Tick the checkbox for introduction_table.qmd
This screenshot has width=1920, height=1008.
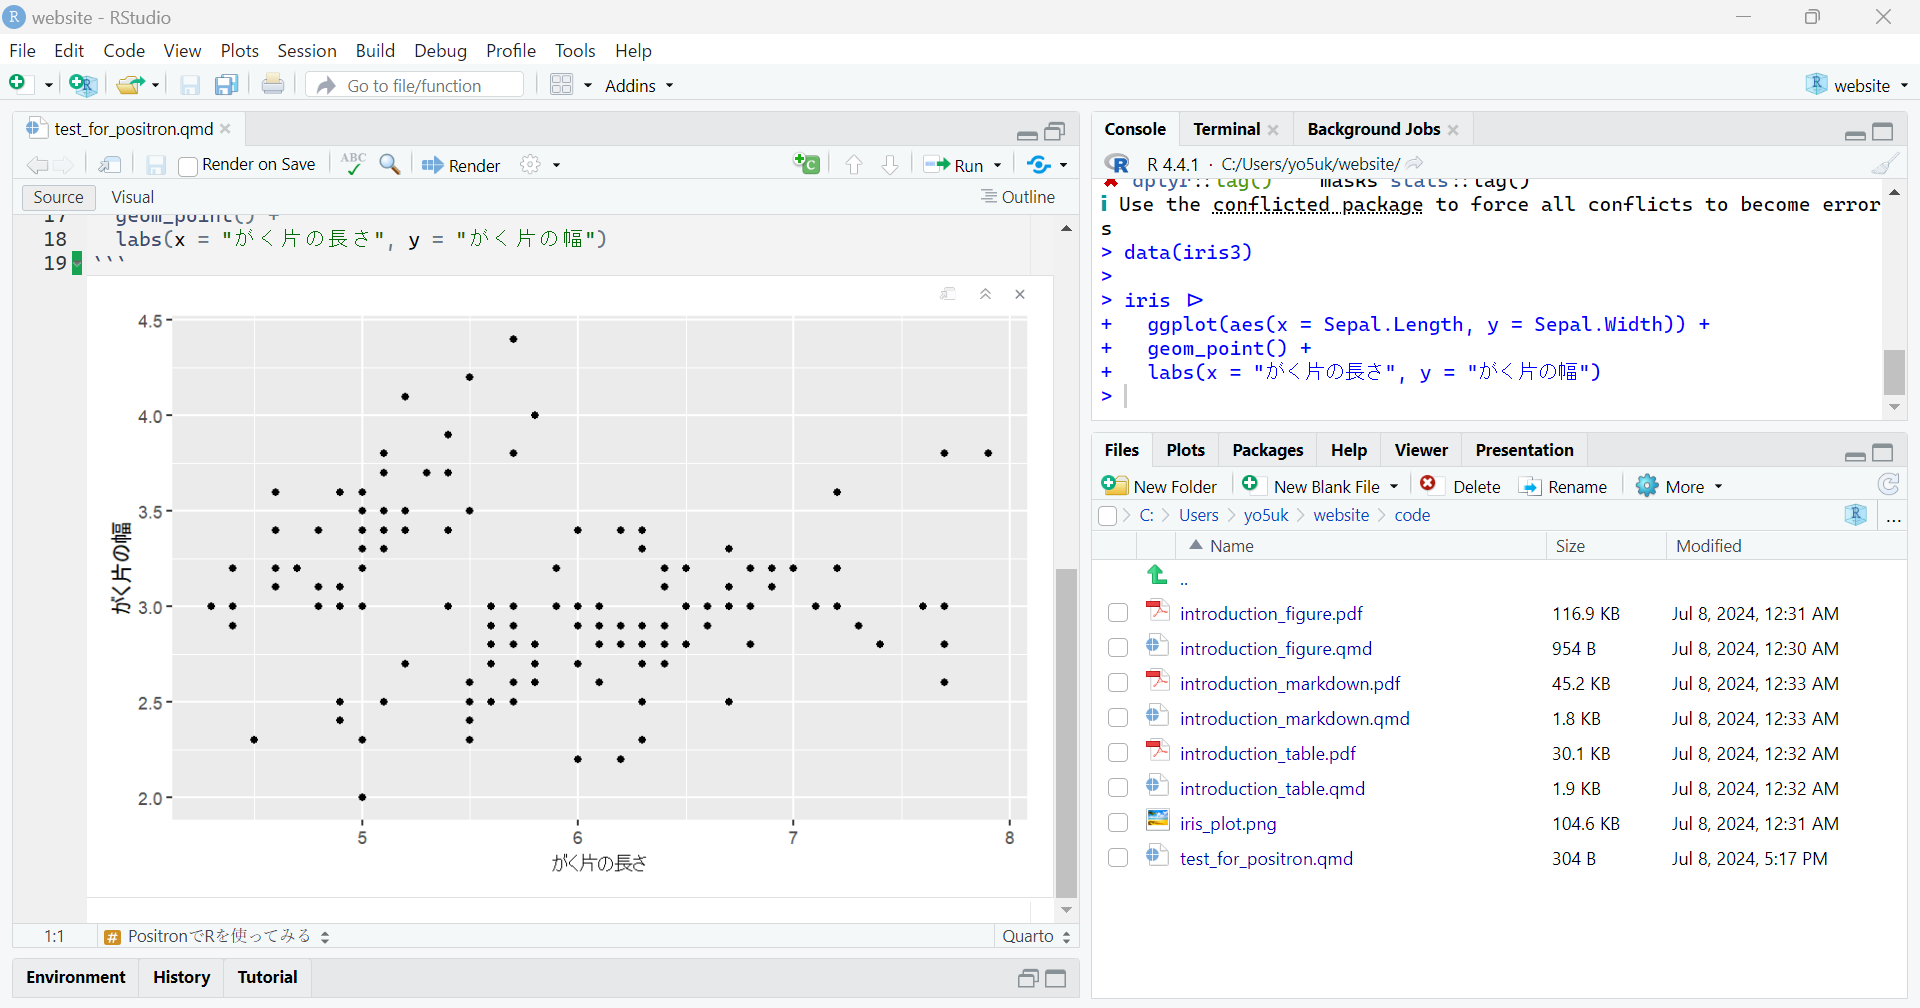(x=1118, y=788)
